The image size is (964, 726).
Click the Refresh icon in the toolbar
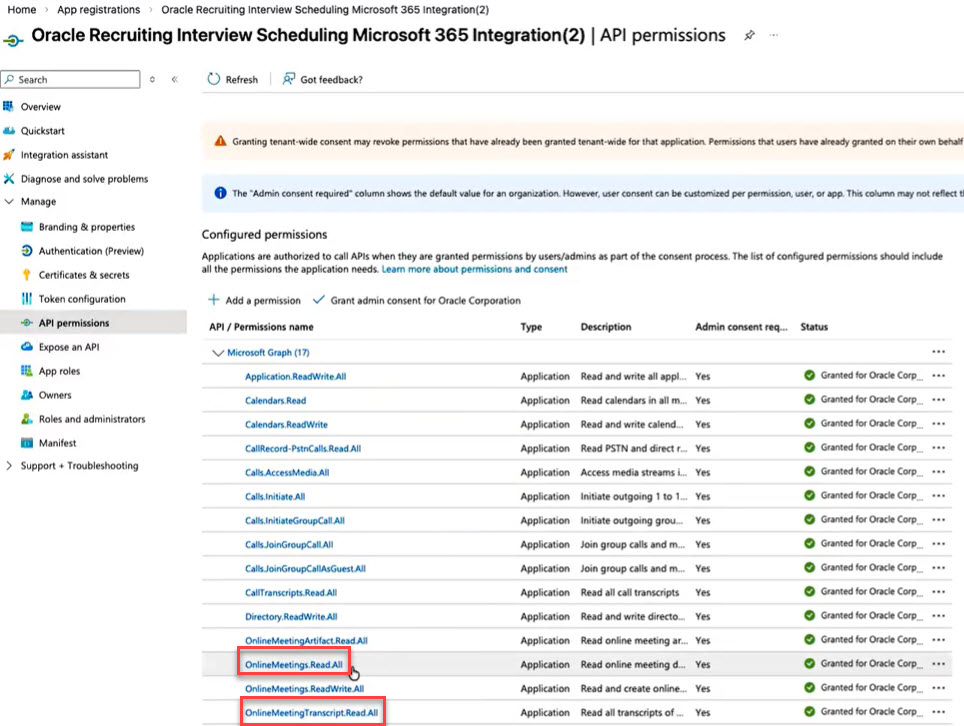[213, 79]
